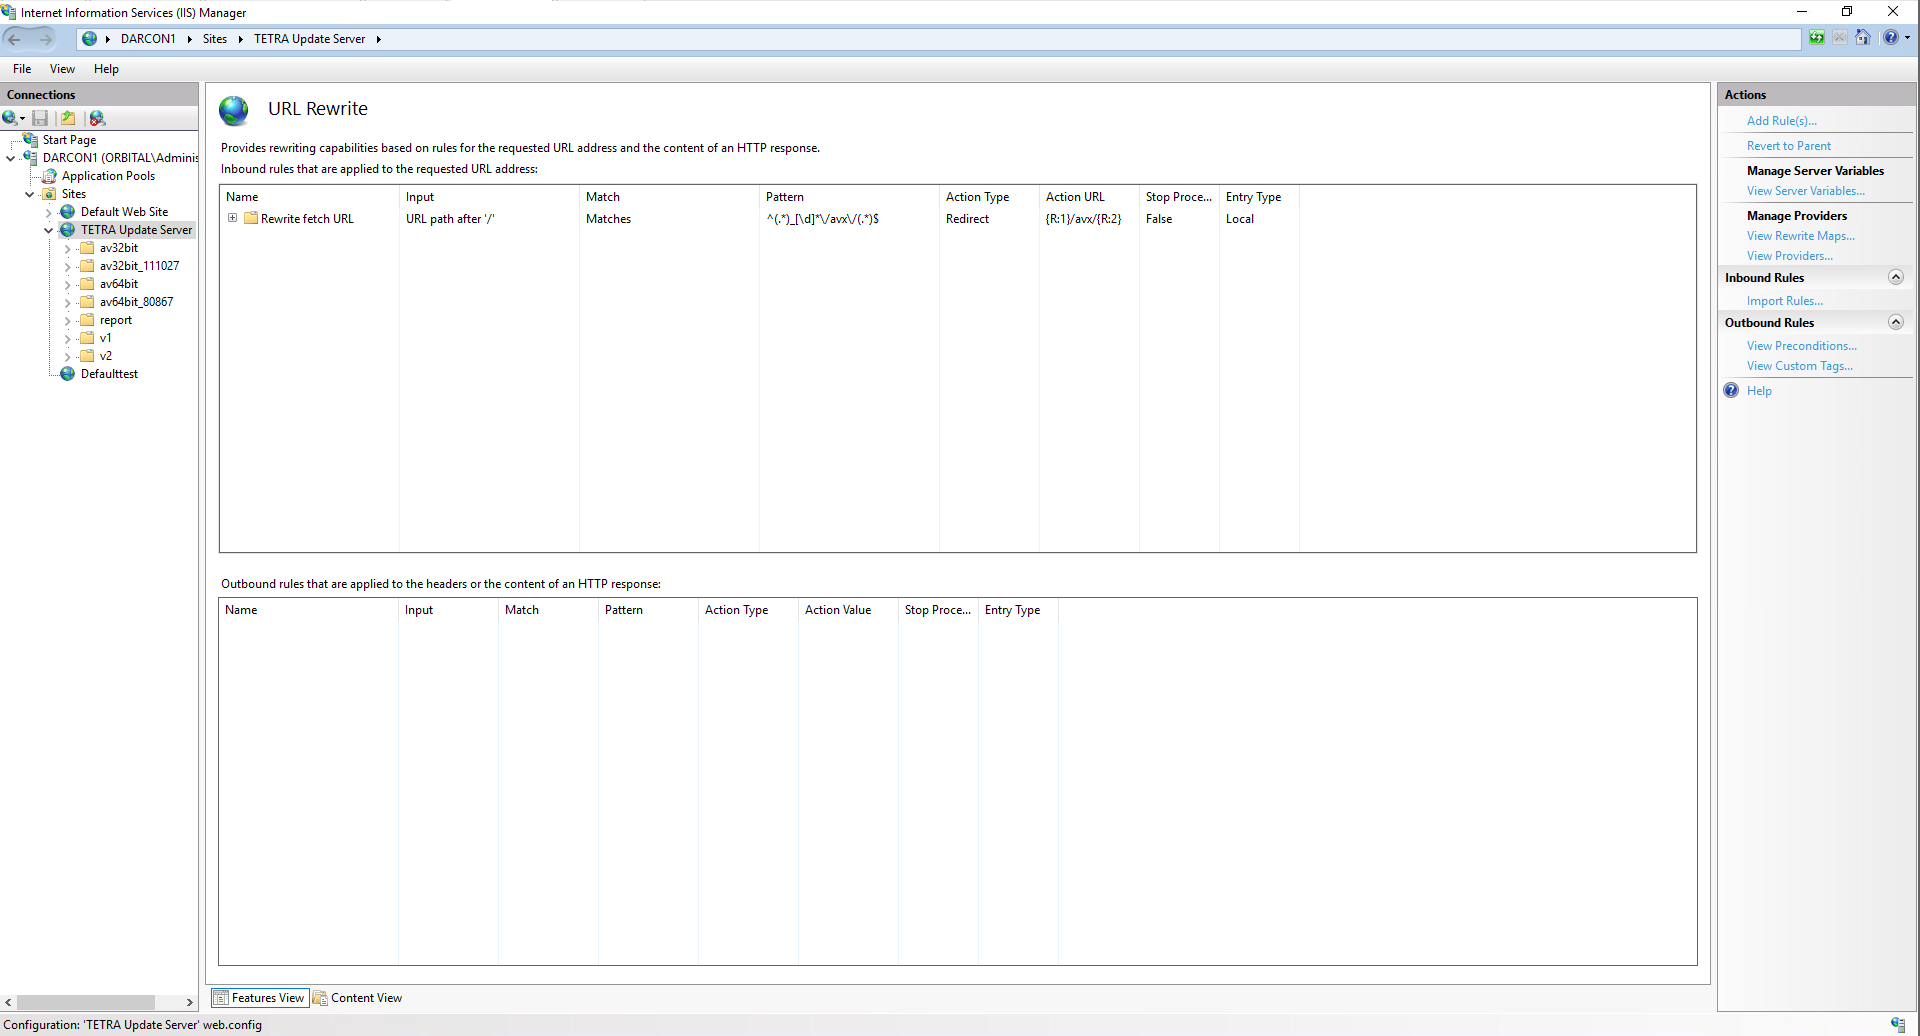The height and width of the screenshot is (1036, 1920).
Task: Select the report folder in the tree
Action: (x=117, y=319)
